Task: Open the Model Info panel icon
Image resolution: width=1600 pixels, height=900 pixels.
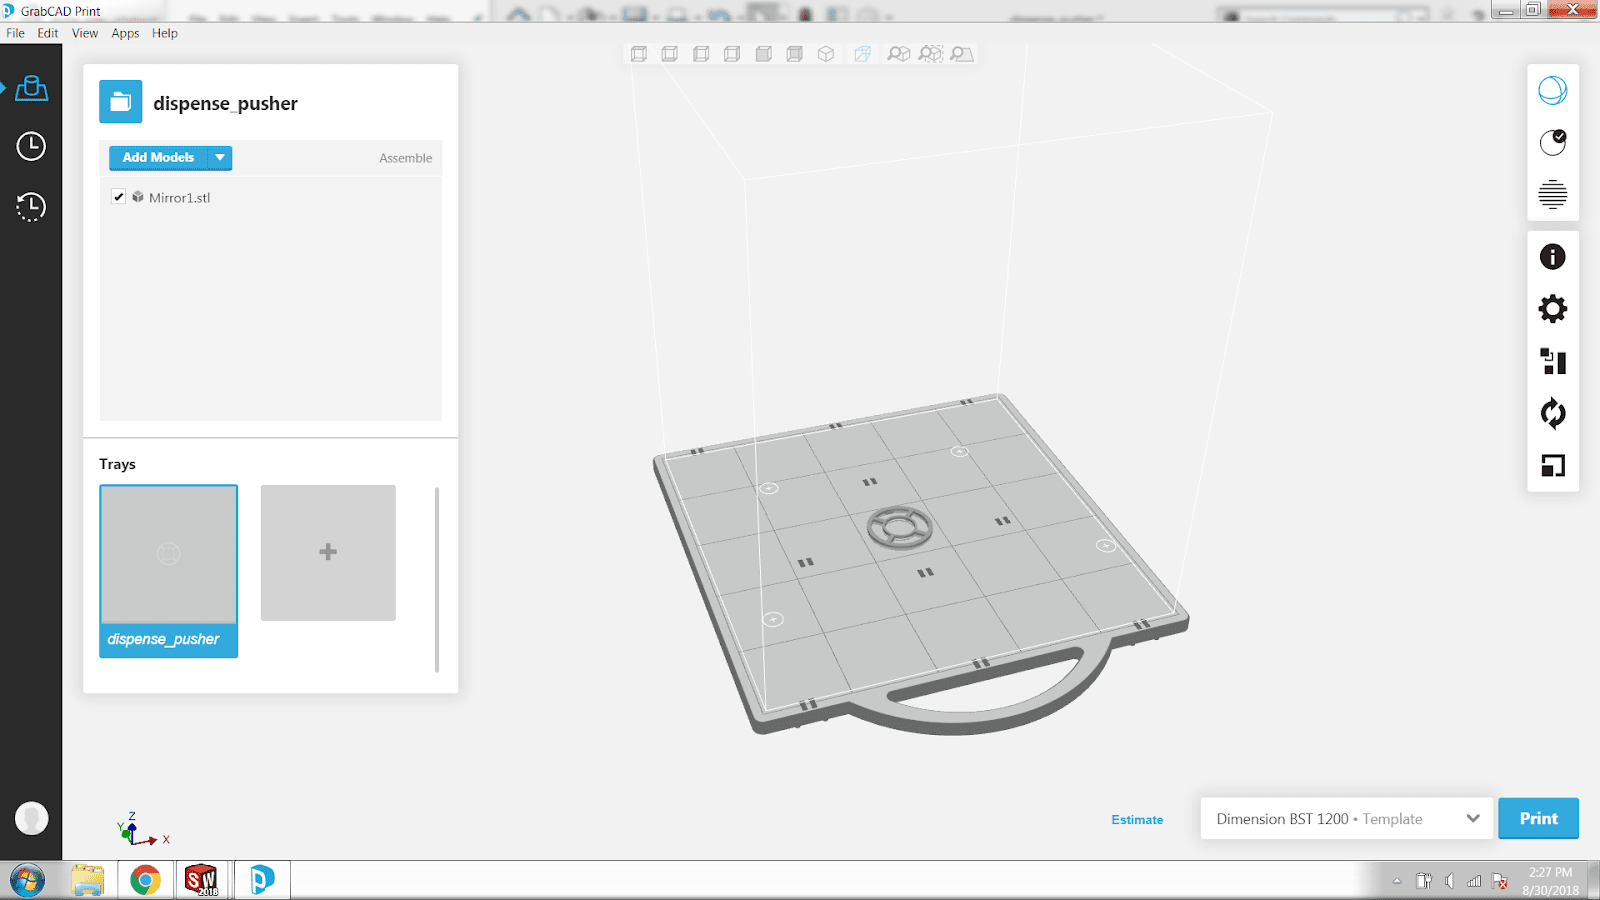Action: pyautogui.click(x=1552, y=257)
